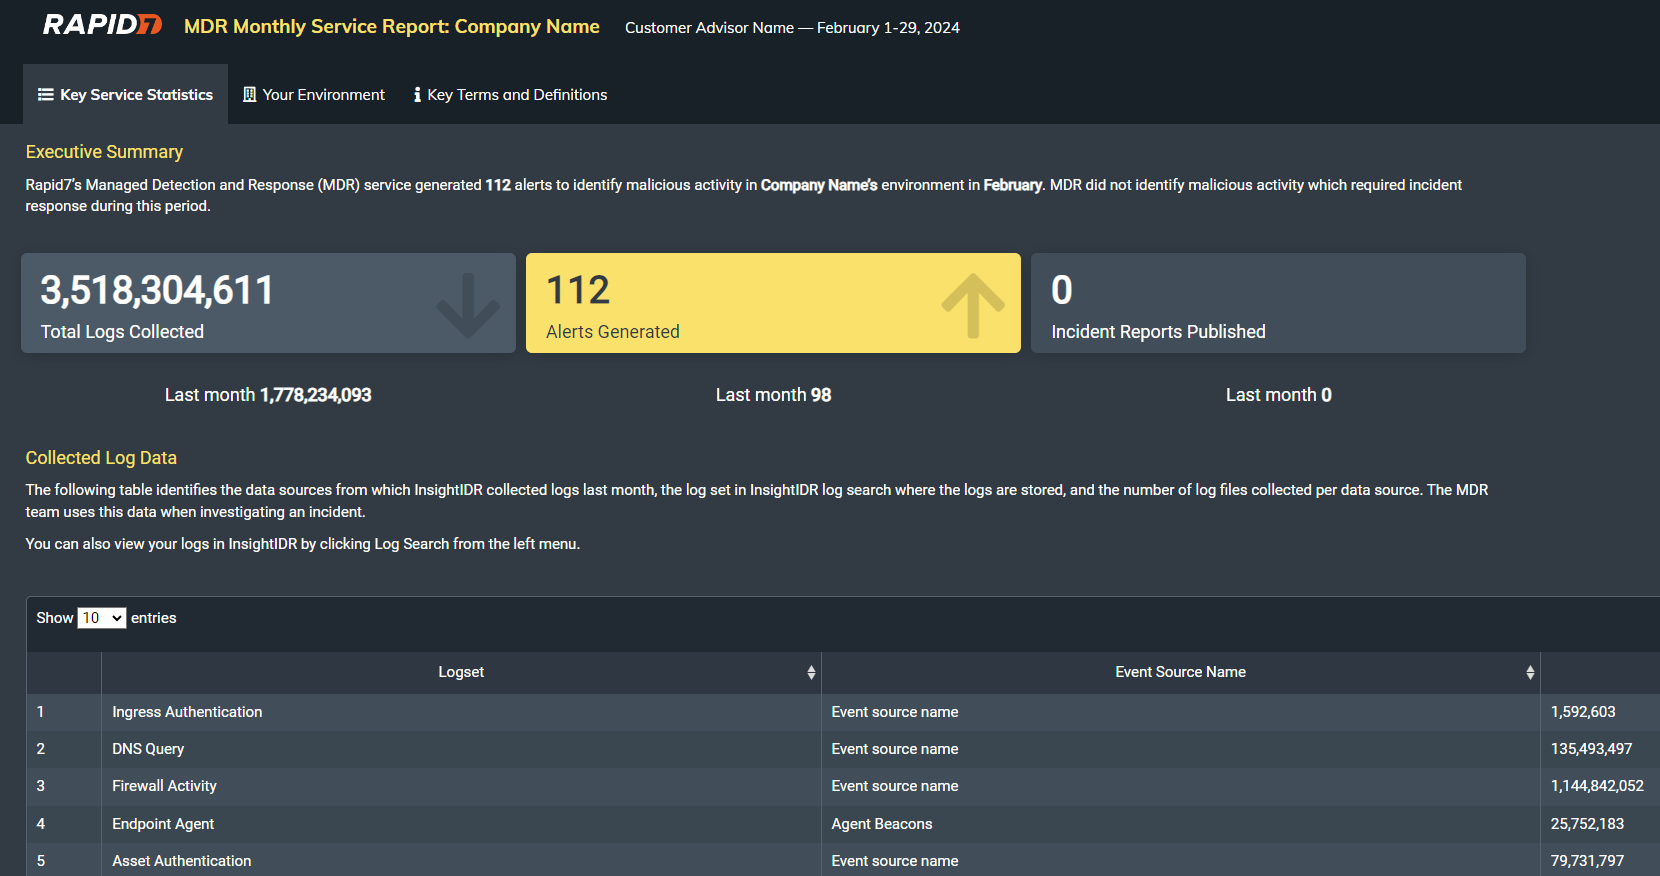Sort by Event Source Name arrows
Screen dimensions: 1660x876
(1530, 673)
